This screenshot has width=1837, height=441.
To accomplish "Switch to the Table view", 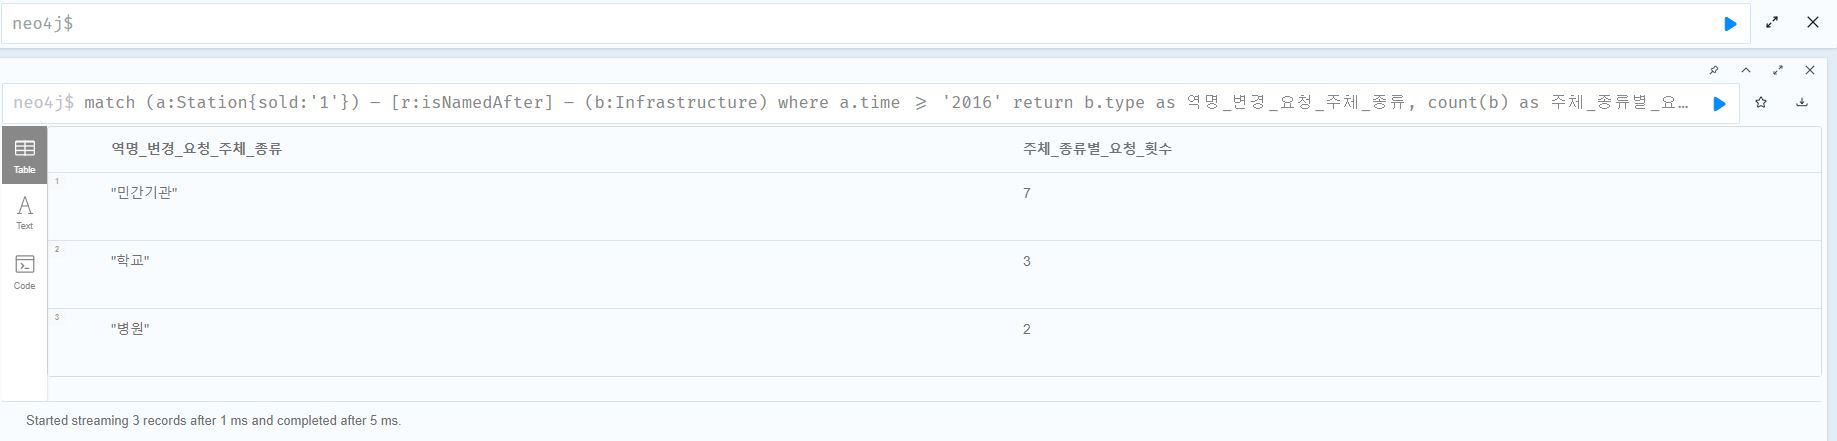I will (x=25, y=156).
